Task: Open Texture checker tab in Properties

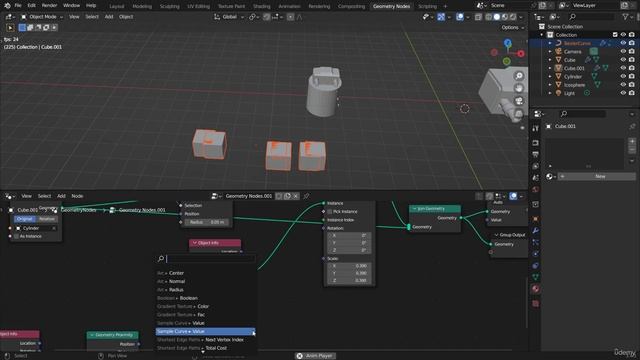Action: coord(536,304)
